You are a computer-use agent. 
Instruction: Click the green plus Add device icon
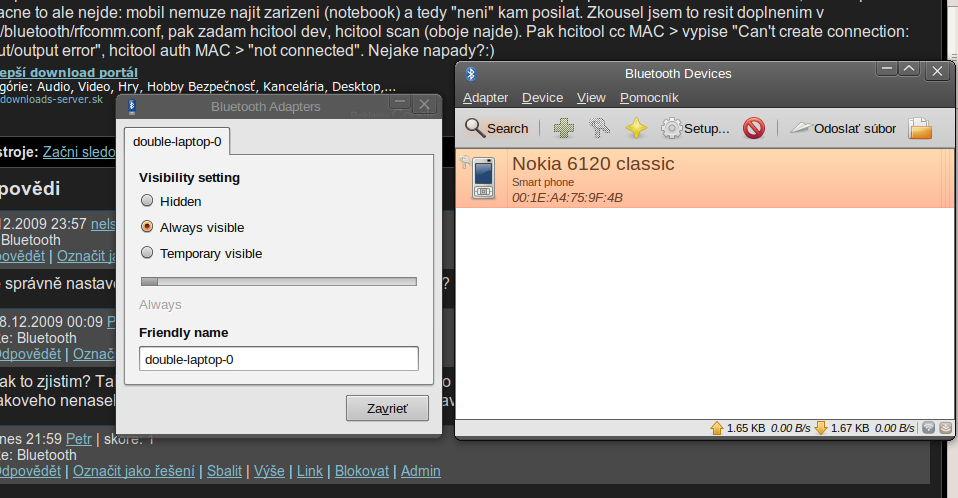(x=563, y=128)
